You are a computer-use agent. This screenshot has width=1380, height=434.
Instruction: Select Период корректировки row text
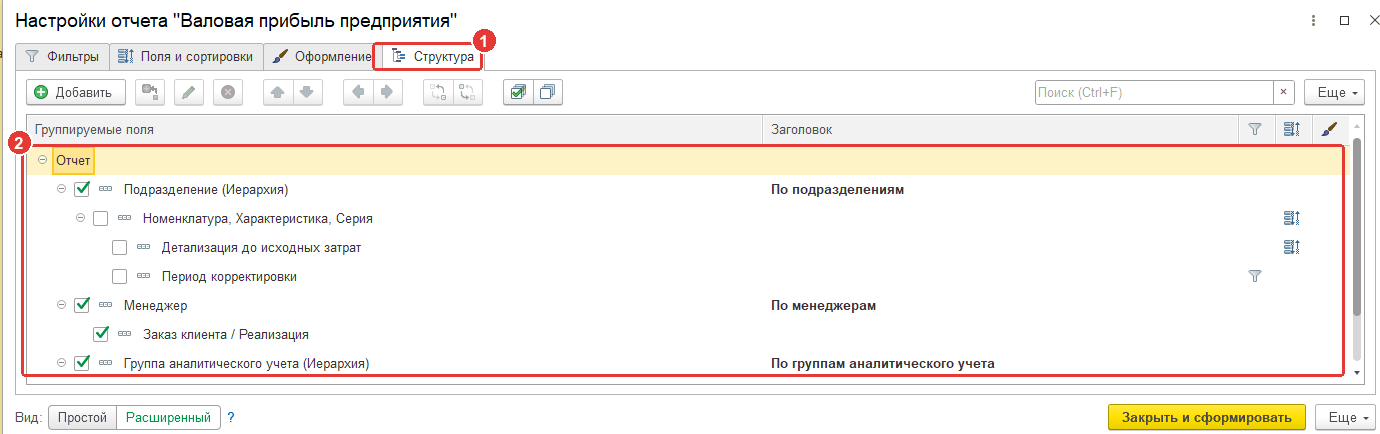[x=229, y=276]
